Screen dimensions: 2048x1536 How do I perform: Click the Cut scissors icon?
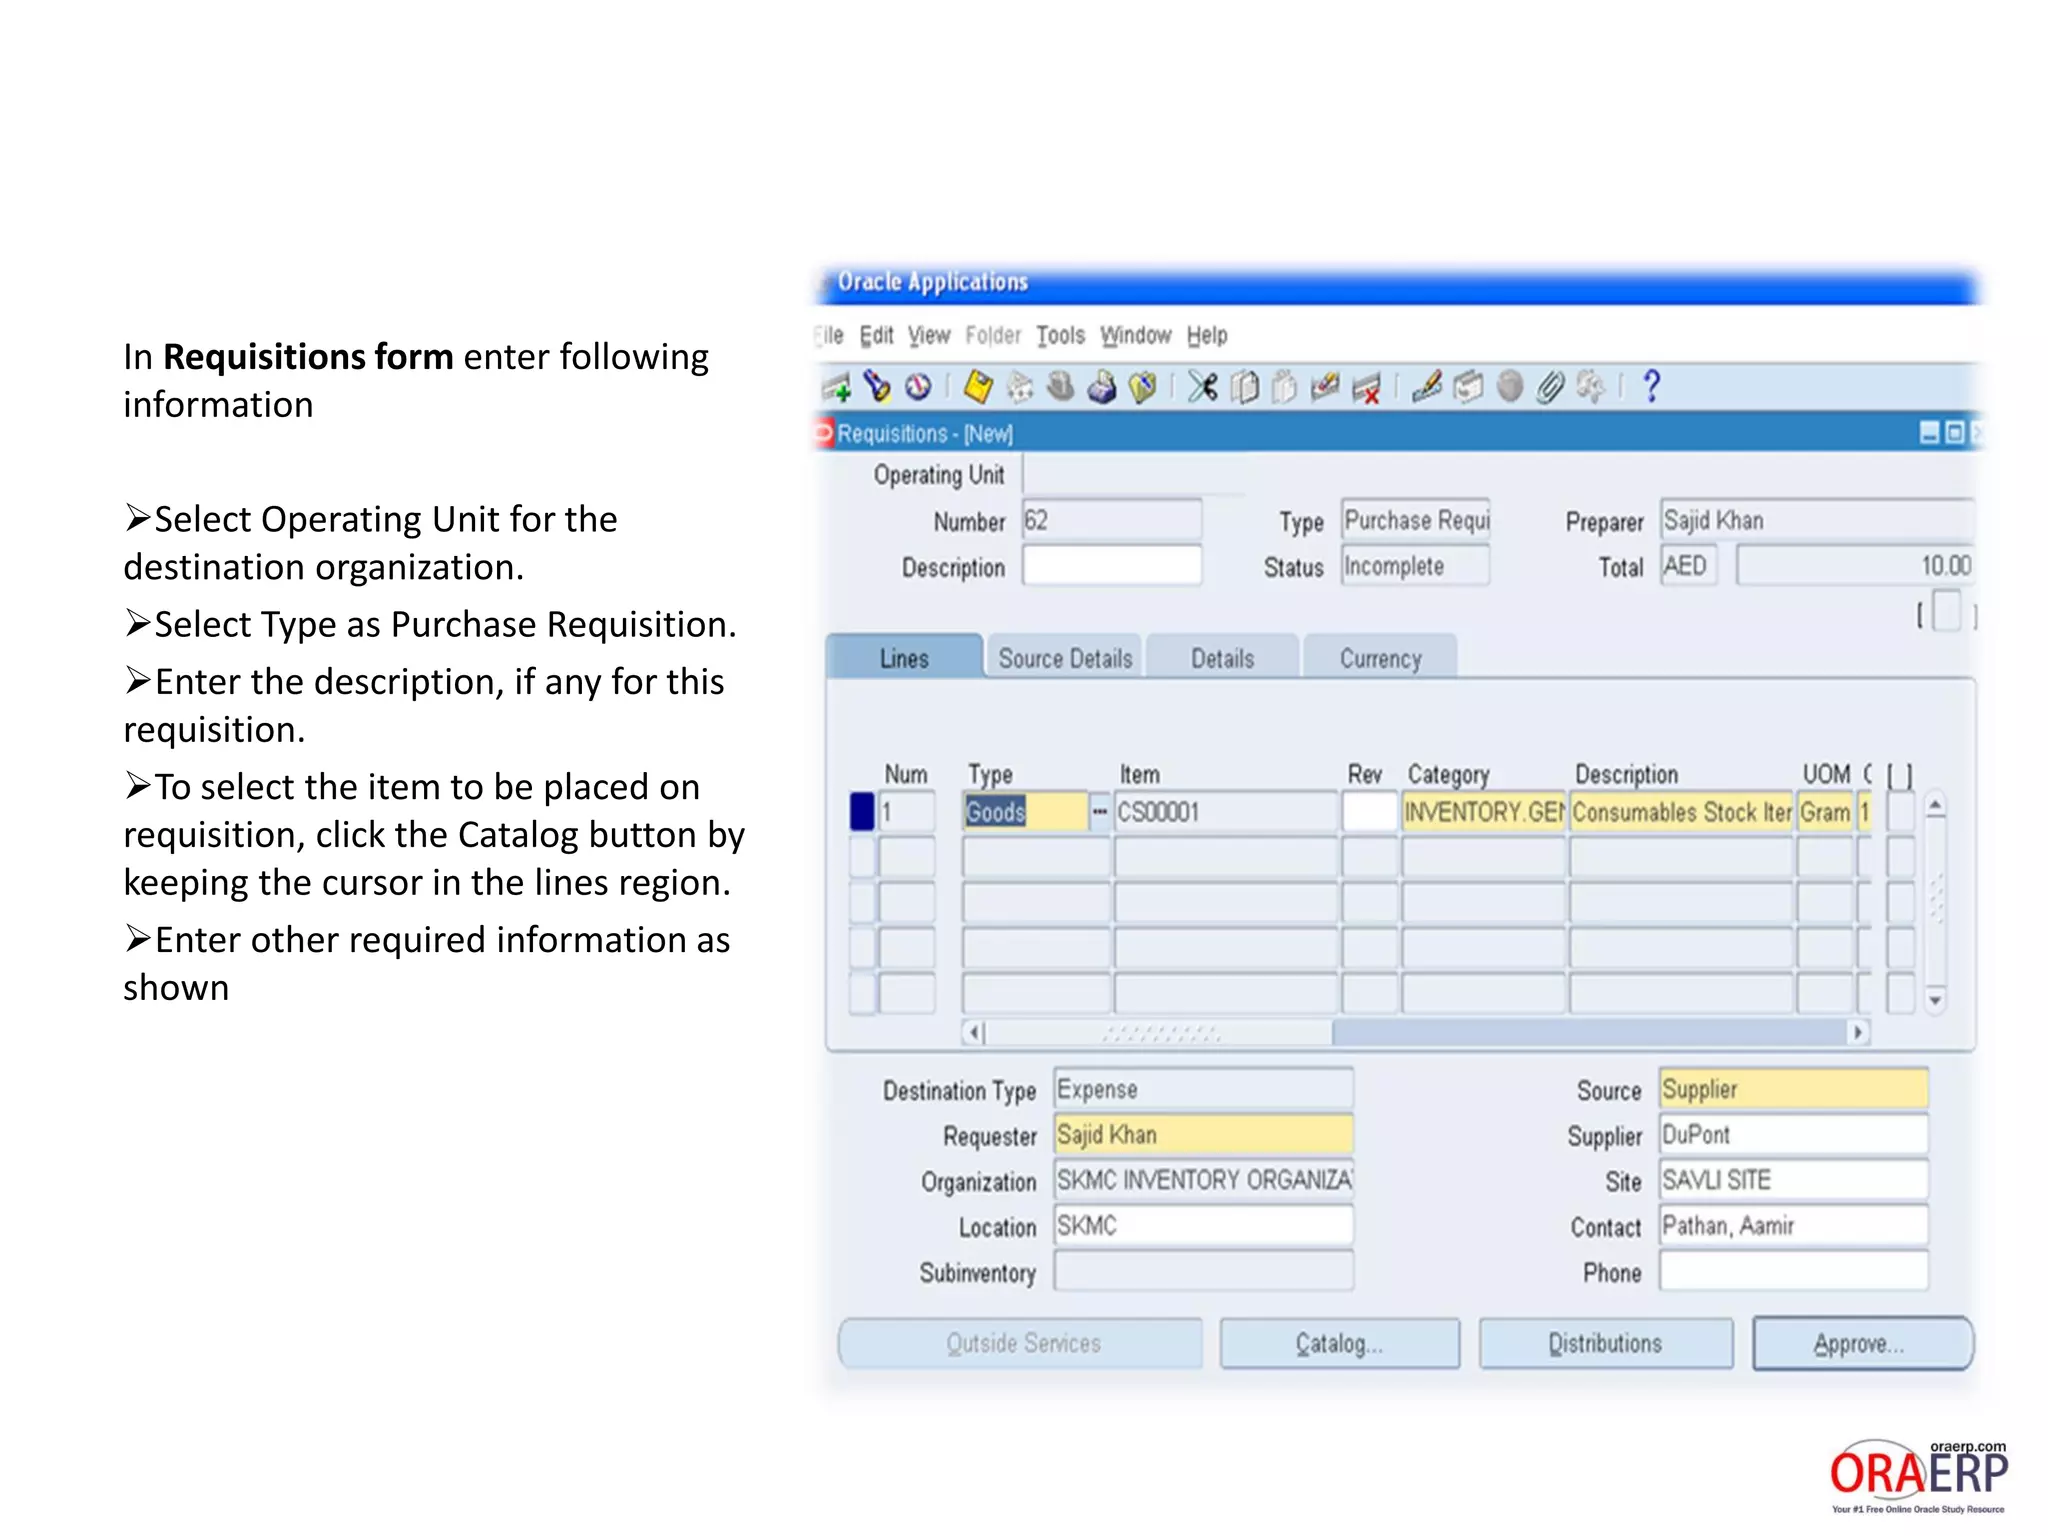tap(1202, 387)
